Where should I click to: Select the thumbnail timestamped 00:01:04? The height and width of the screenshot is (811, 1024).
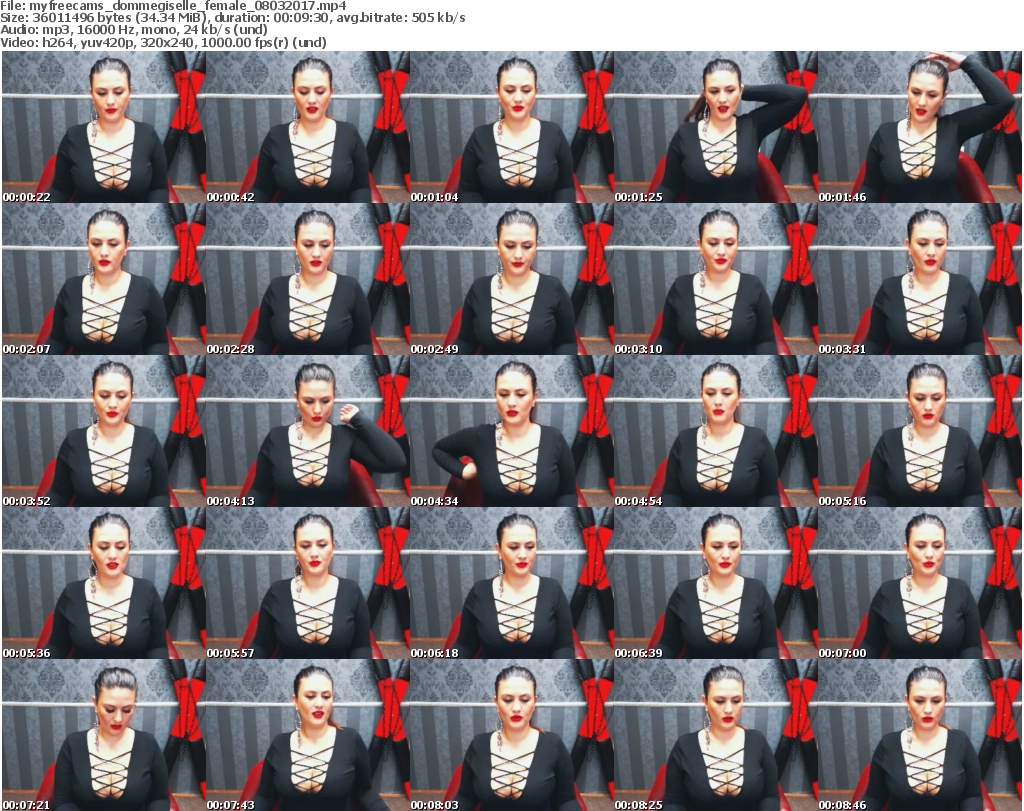[511, 127]
